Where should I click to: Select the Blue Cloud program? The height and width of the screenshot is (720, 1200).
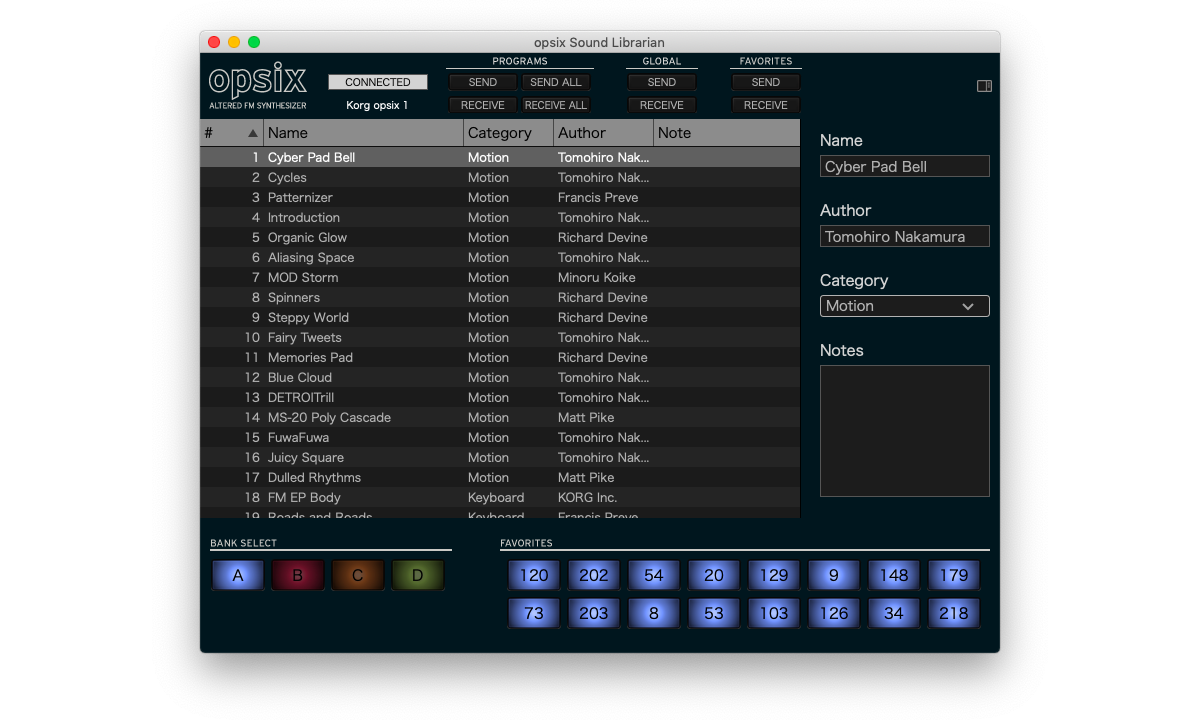pyautogui.click(x=500, y=377)
